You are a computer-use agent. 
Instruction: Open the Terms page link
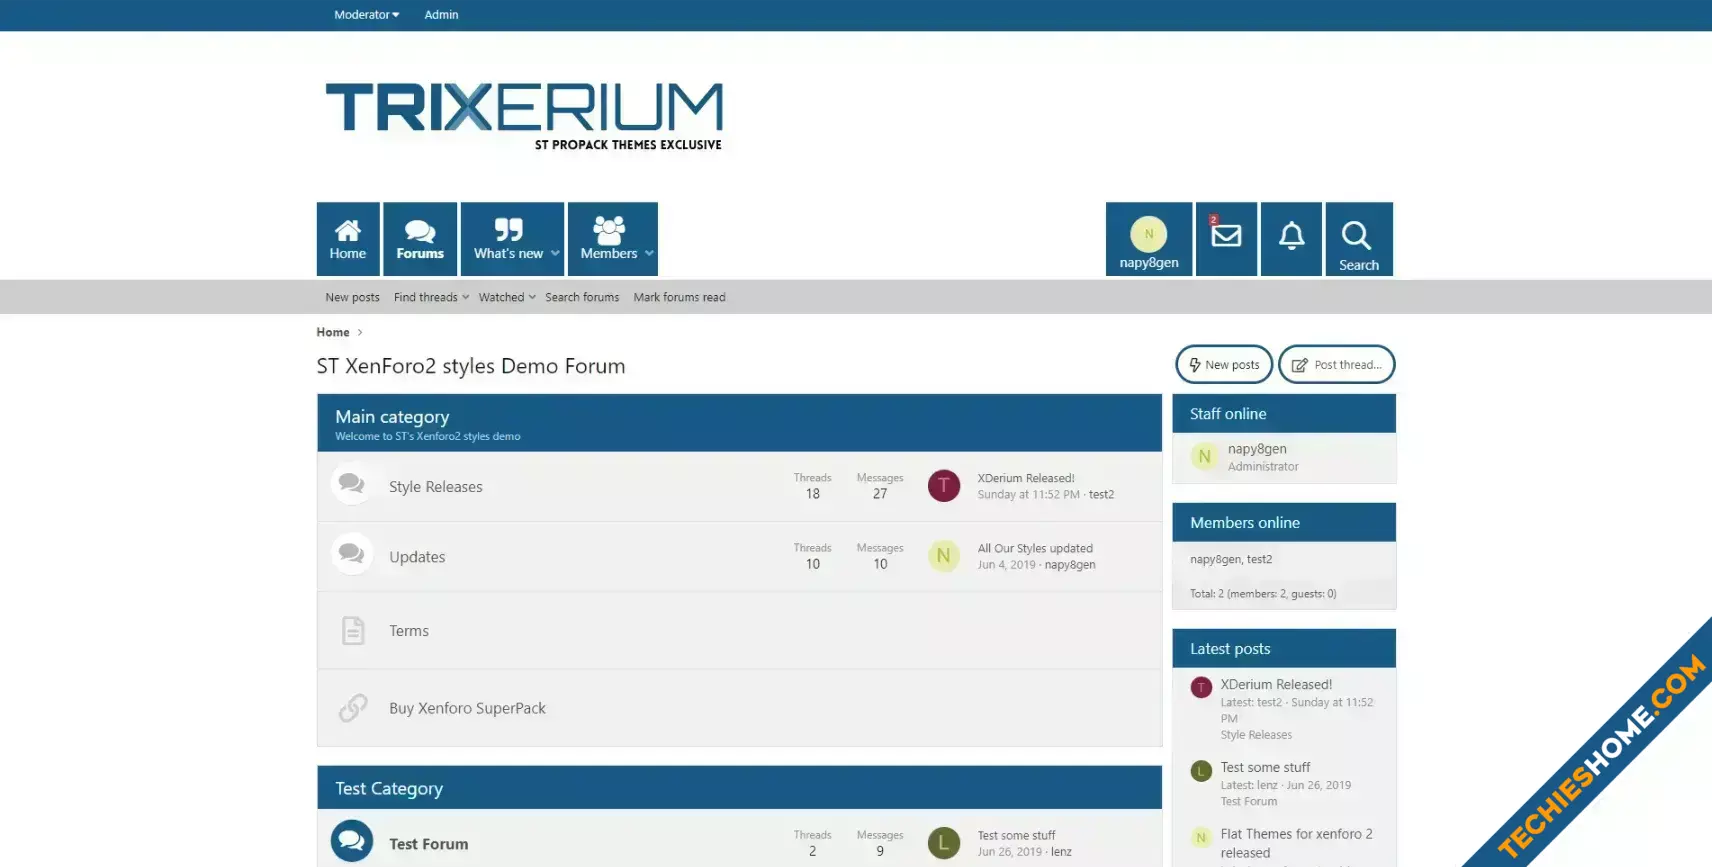tap(409, 631)
